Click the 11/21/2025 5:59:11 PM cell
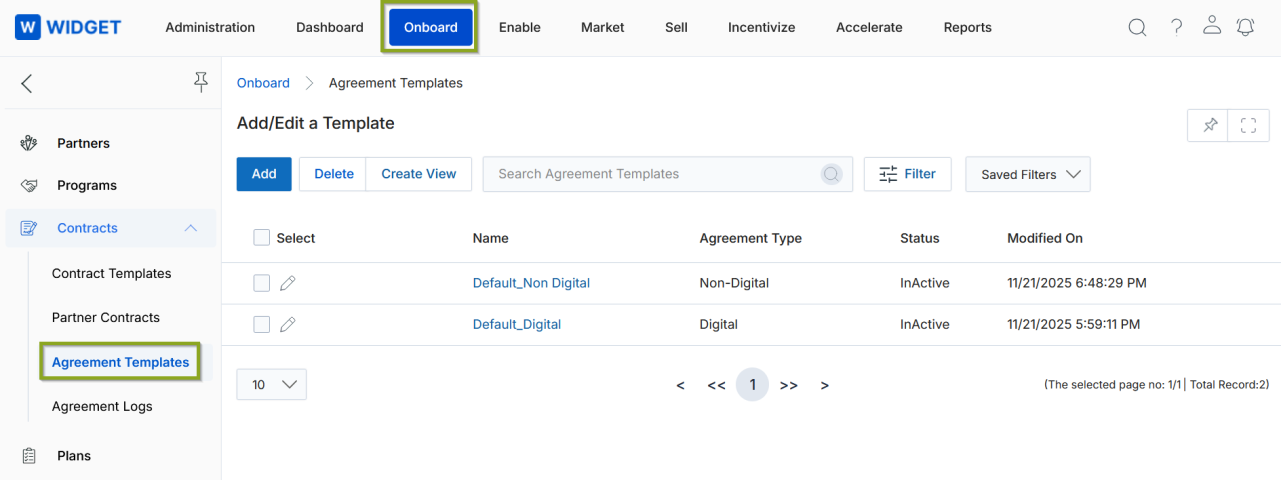 1074,324
